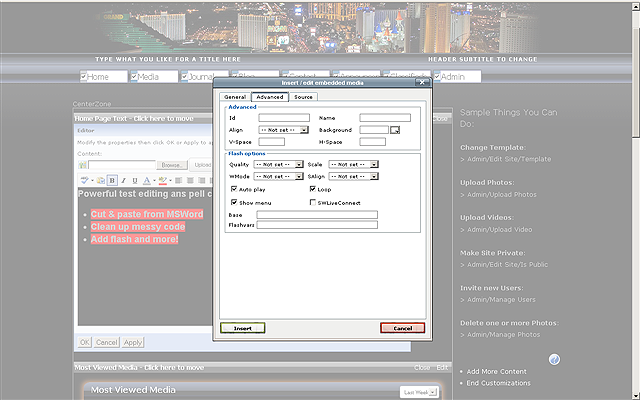Open the Scale dropdown list
Viewport: 640px width, 400px height.
(x=352, y=164)
